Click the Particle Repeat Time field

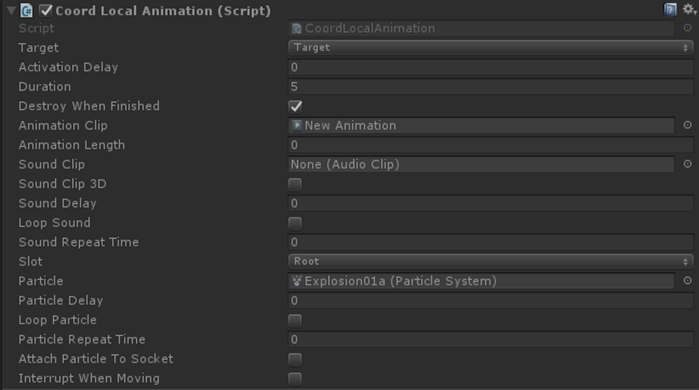click(x=490, y=339)
